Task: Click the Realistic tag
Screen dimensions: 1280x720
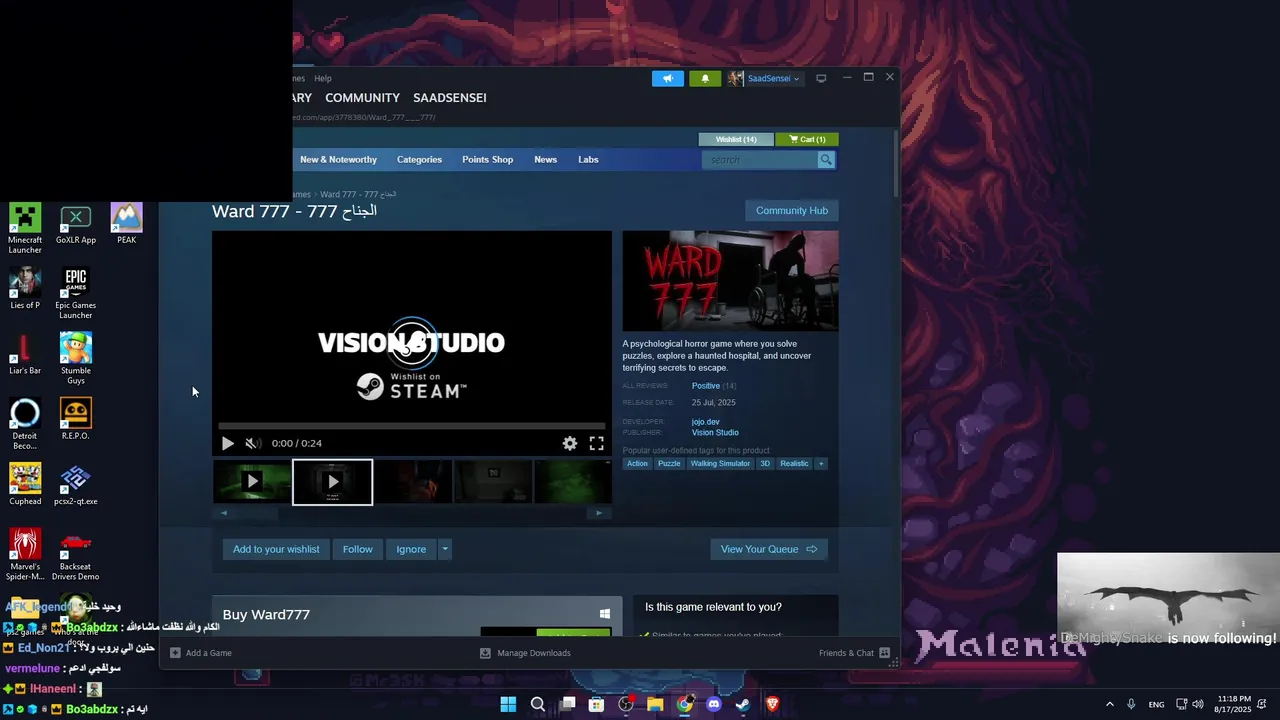Action: tap(794, 464)
